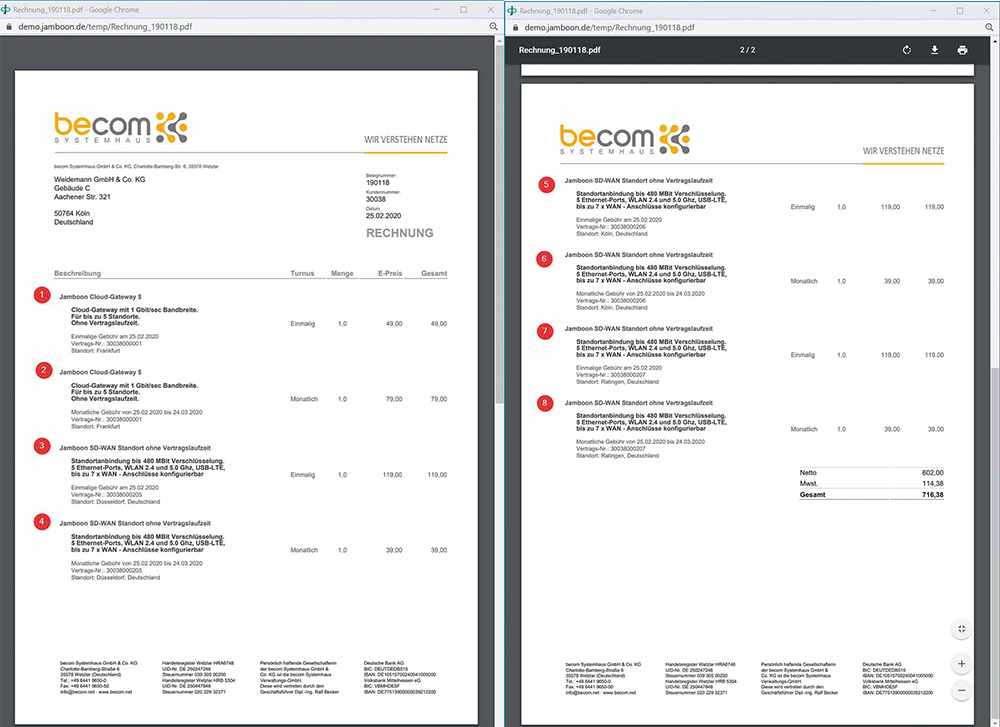Click recipient name Weidemann GmbH & Co. KG
This screenshot has width=1000, height=727.
tap(99, 179)
